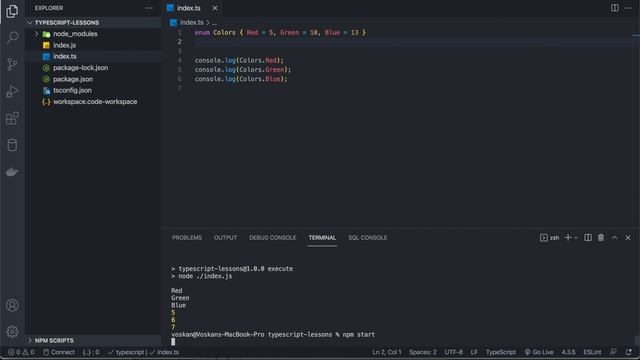Close the index.ts editor tab
The height and width of the screenshot is (360, 640).
tap(215, 8)
